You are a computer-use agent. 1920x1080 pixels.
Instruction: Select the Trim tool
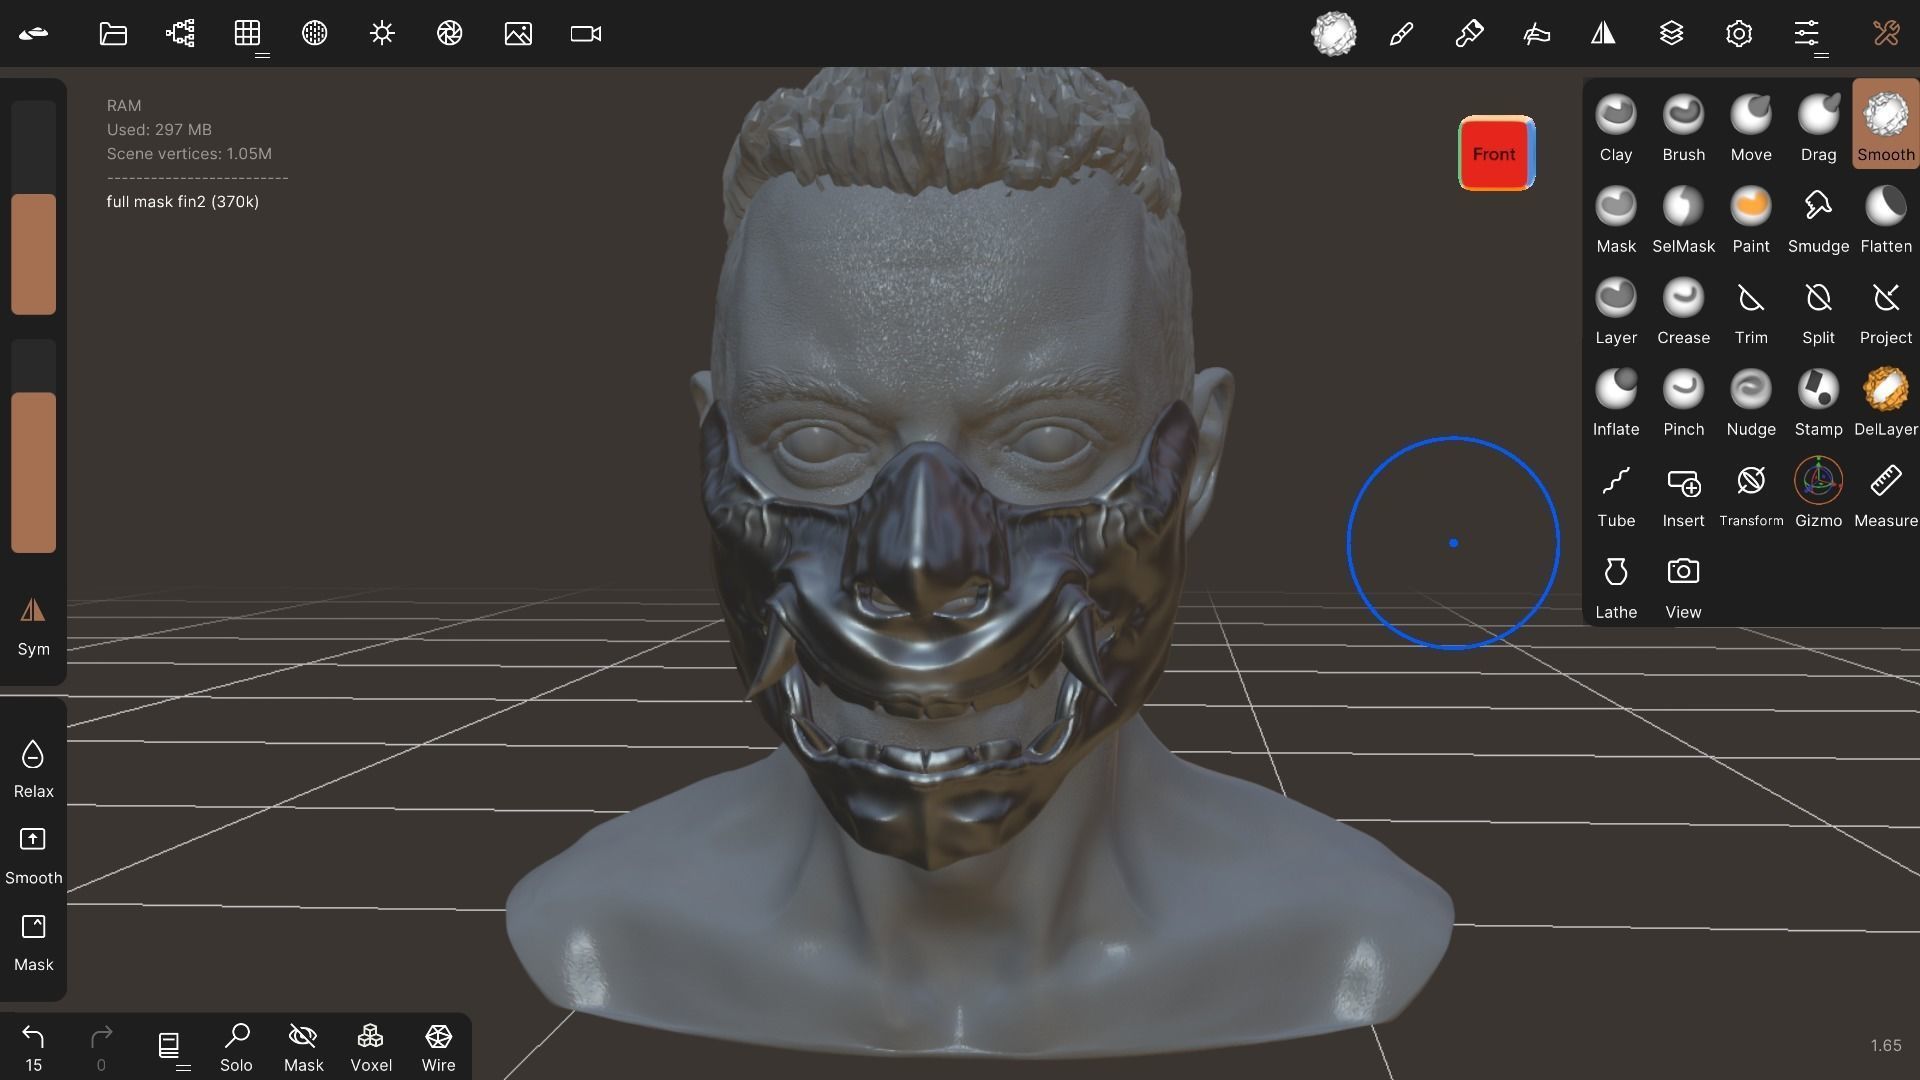[1751, 310]
